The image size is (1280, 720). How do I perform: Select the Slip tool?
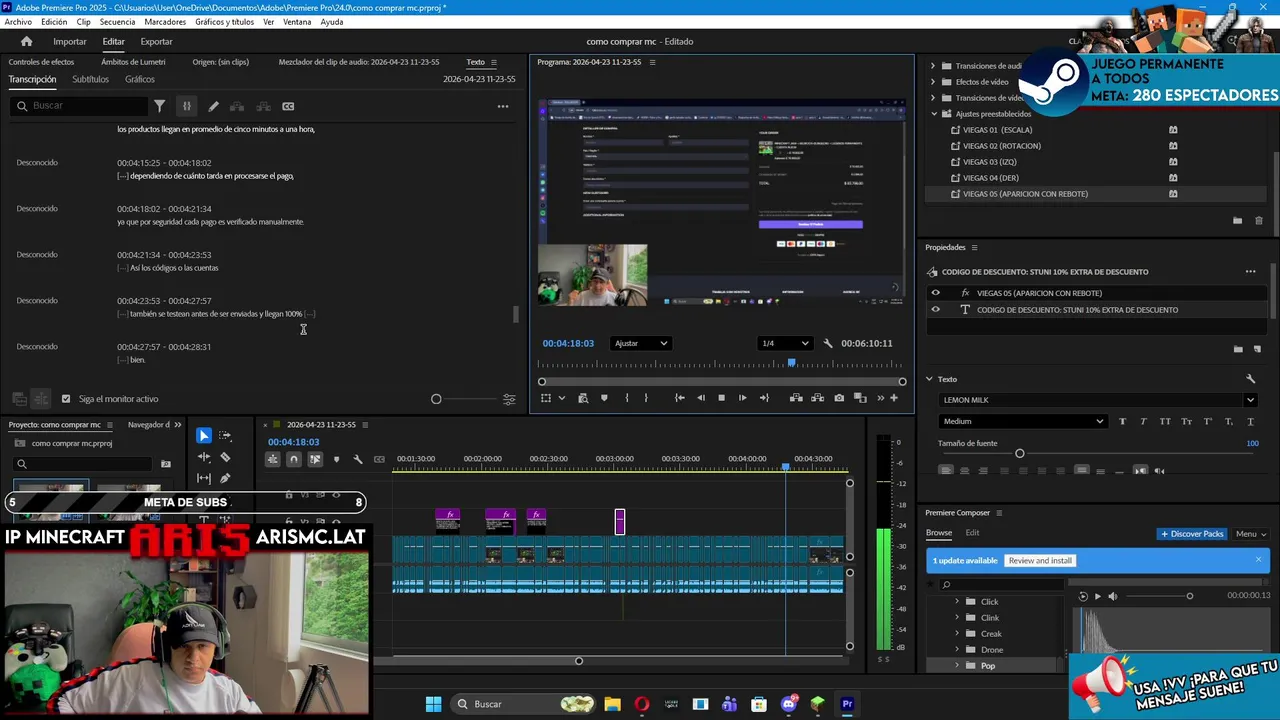[204, 478]
